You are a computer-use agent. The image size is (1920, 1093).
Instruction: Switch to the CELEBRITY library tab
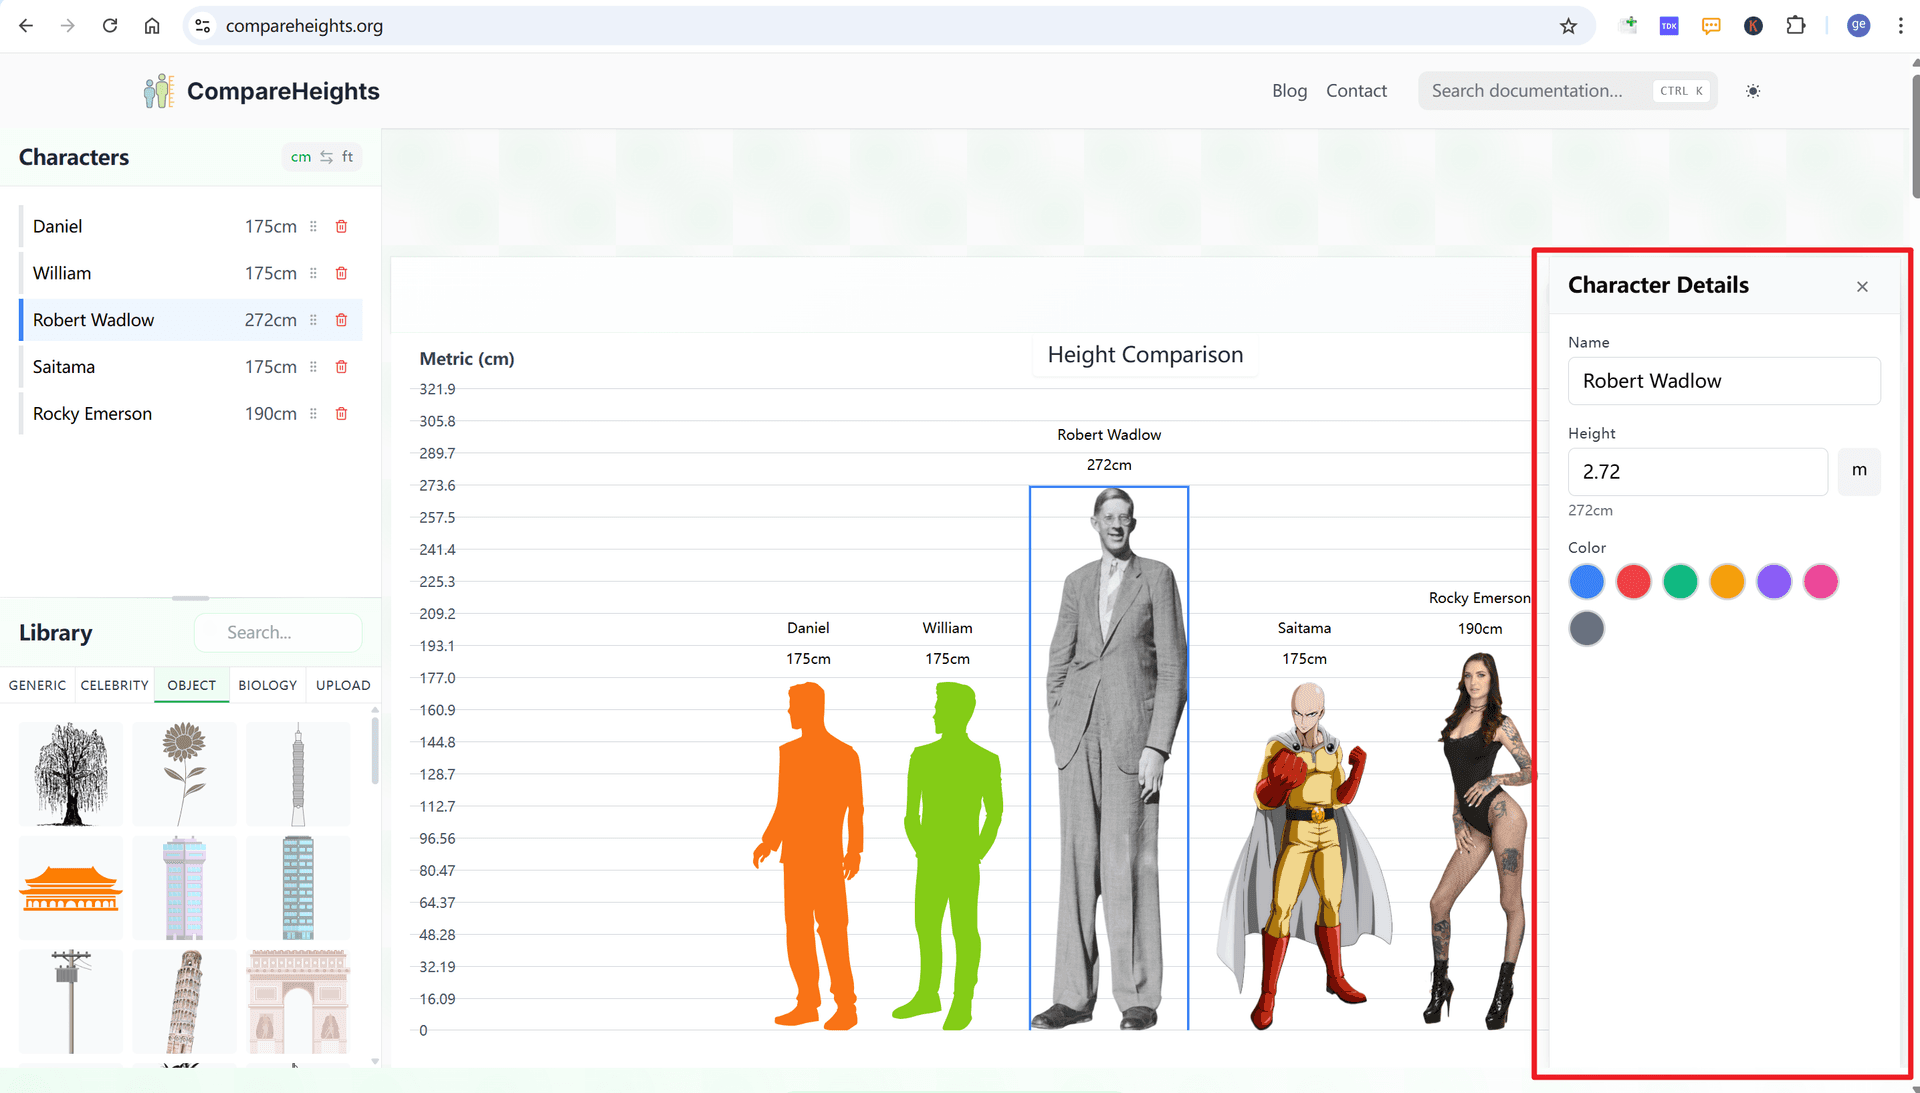114,685
